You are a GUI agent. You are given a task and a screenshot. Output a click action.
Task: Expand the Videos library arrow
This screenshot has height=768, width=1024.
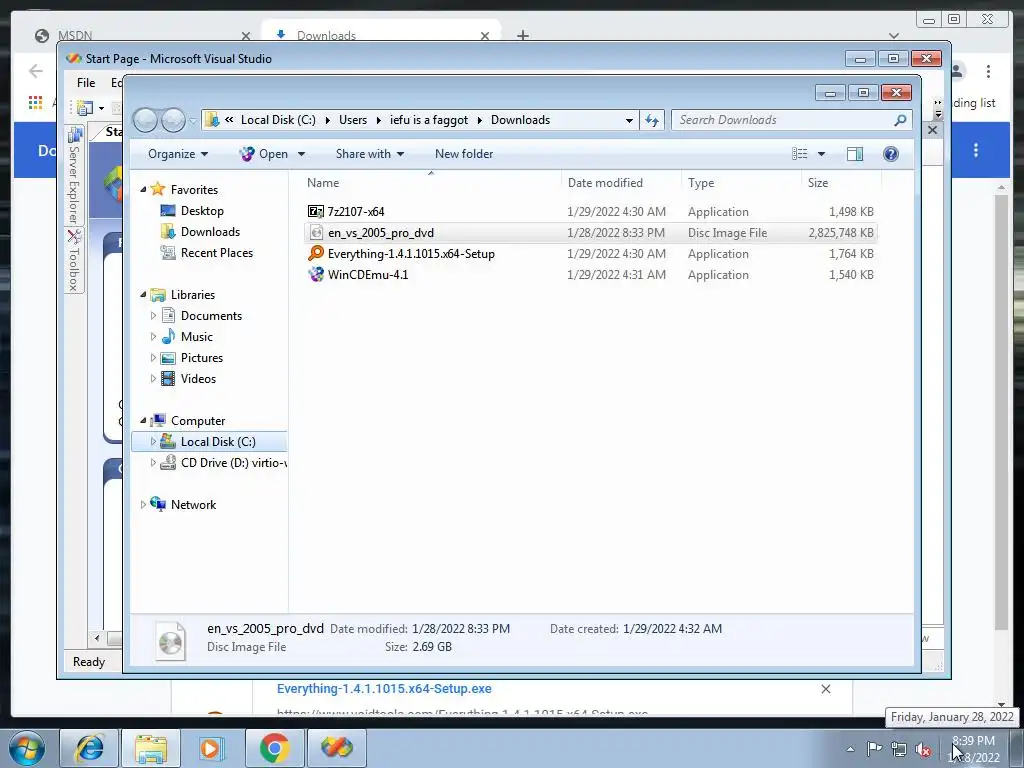153,379
